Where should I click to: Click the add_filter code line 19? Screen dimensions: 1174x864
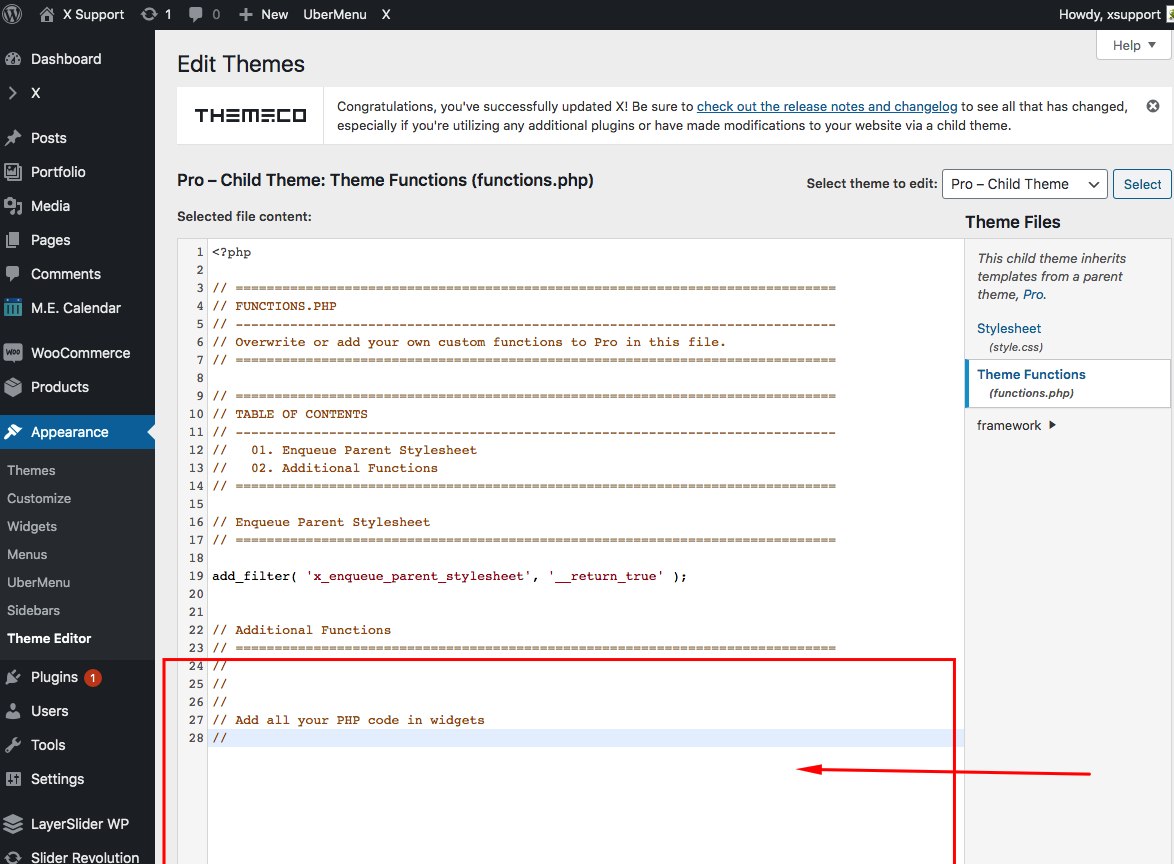[449, 576]
